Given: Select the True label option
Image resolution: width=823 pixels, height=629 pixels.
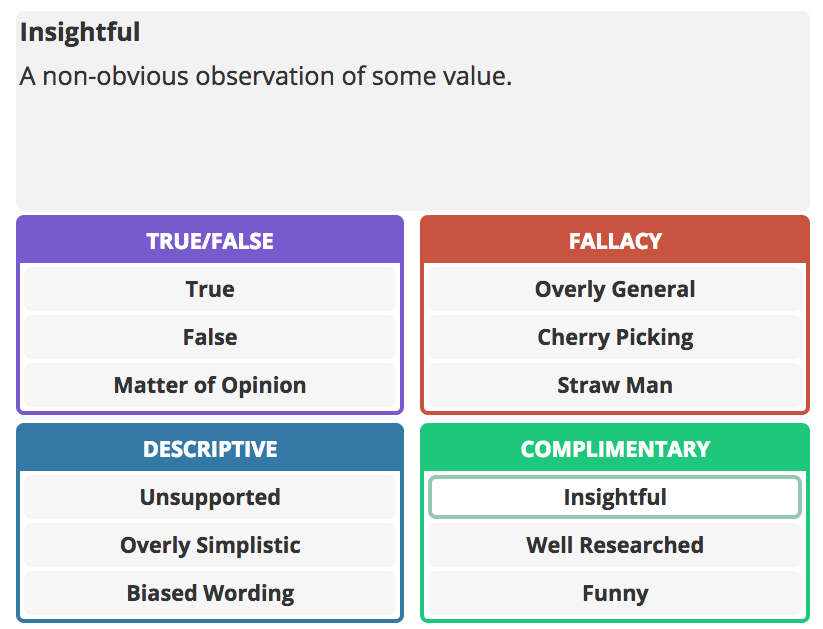Looking at the screenshot, I should tap(210, 289).
